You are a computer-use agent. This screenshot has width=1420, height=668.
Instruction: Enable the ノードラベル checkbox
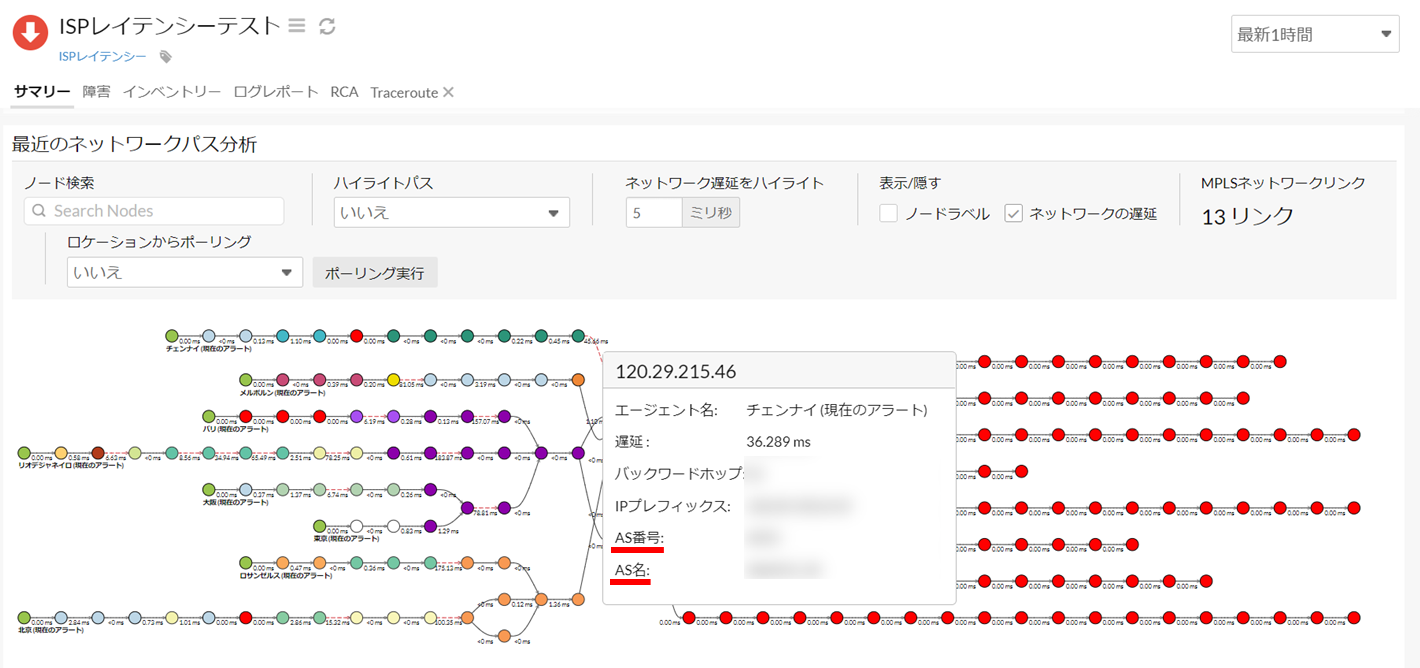[888, 213]
